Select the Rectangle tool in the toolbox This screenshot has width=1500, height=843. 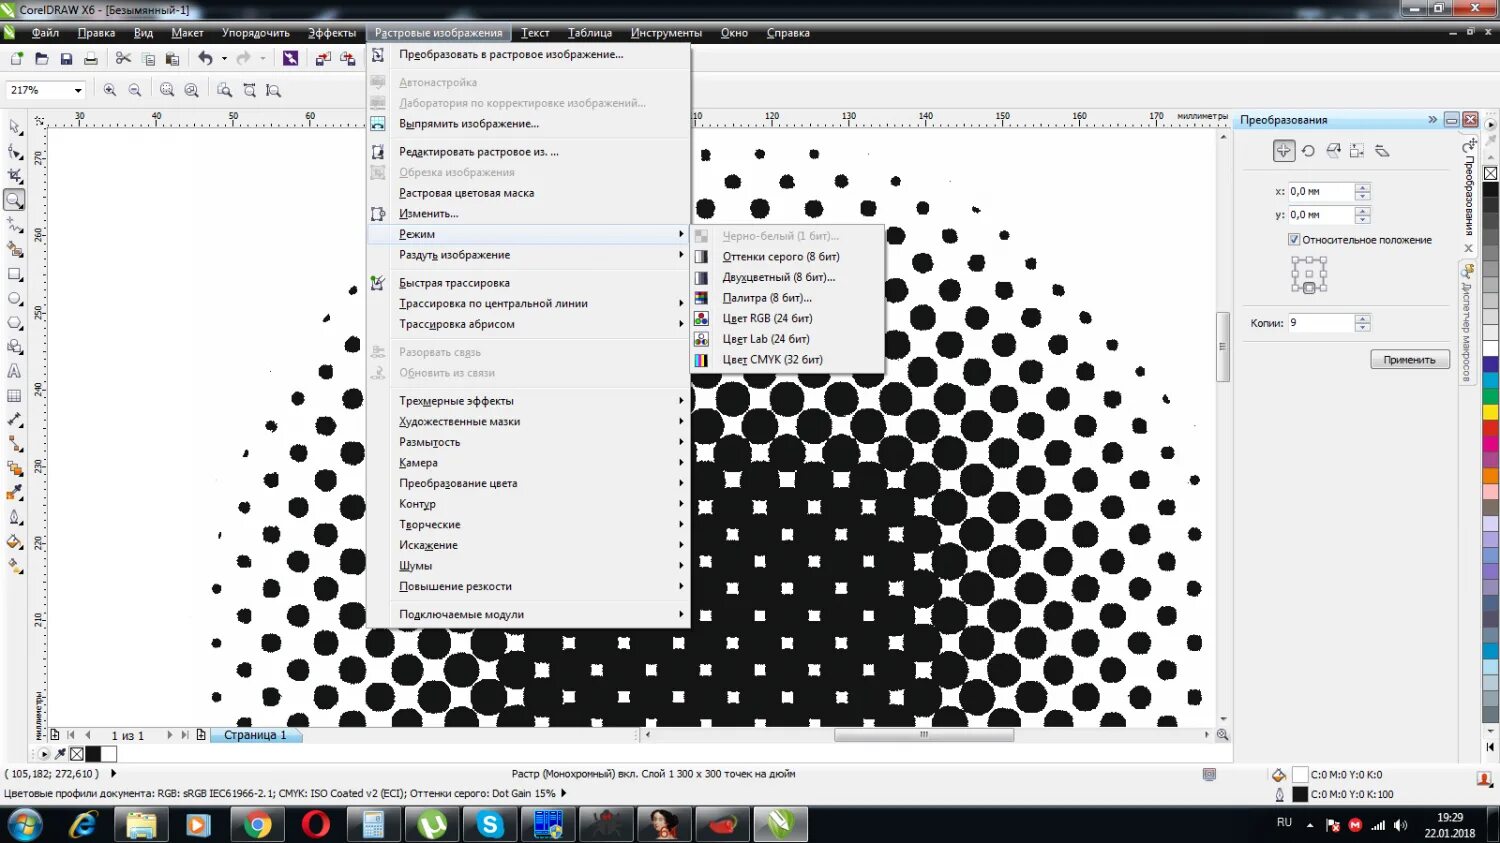14,273
